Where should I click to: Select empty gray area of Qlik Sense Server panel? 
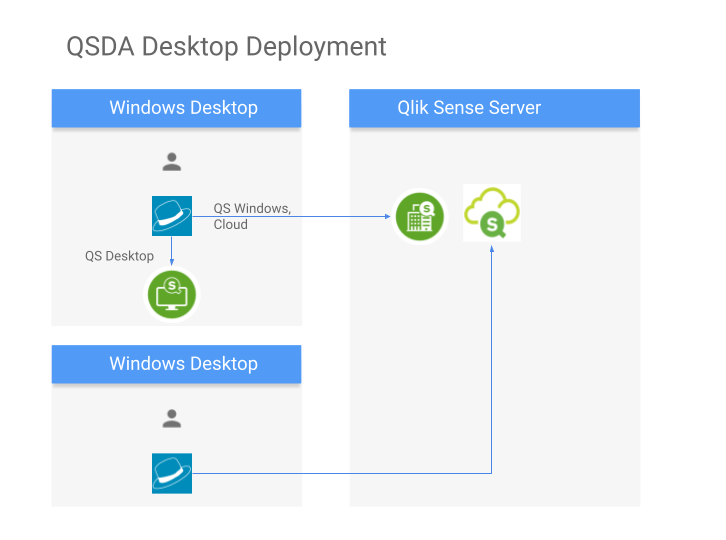pos(560,380)
